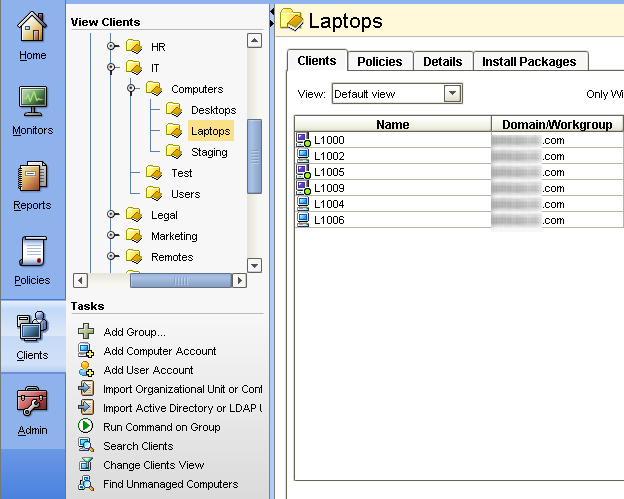Click the L1005 computer status icon
Image resolution: width=624 pixels, height=499 pixels.
click(x=303, y=172)
